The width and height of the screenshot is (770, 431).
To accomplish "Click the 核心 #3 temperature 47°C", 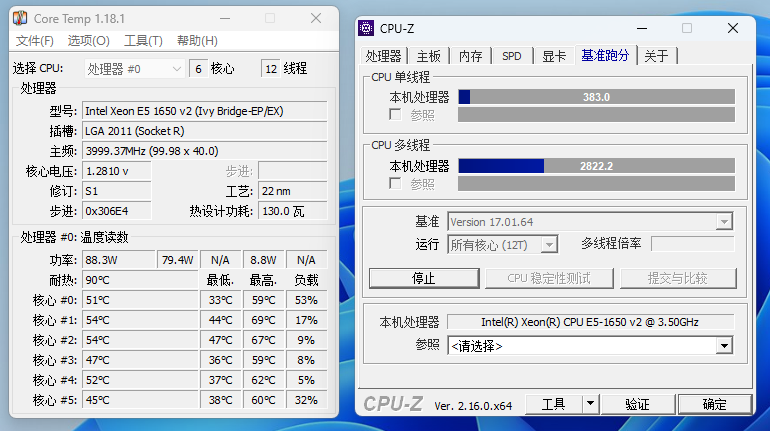I will click(140, 360).
